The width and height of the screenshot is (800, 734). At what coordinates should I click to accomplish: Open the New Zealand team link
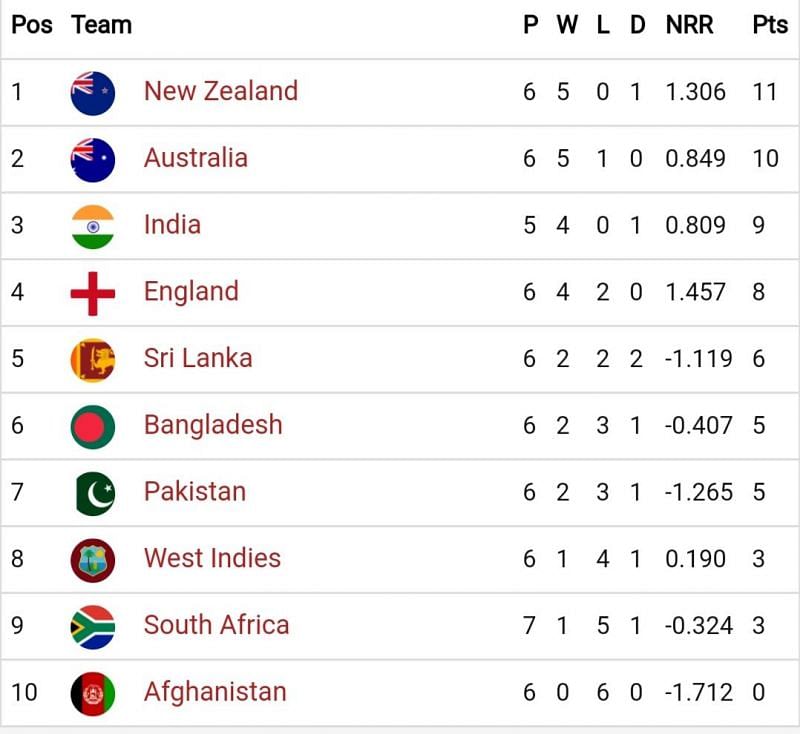[221, 91]
